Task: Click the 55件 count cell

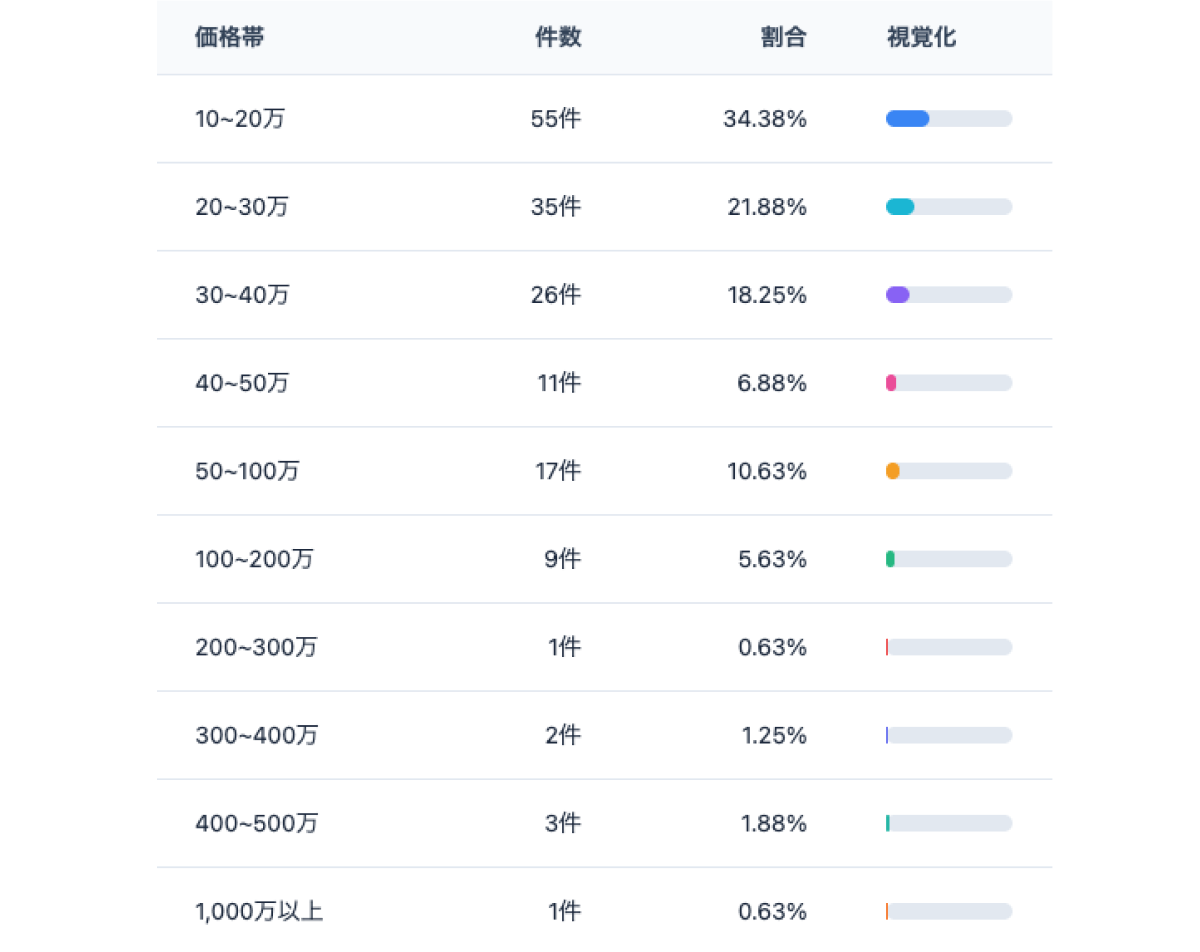Action: coord(555,119)
